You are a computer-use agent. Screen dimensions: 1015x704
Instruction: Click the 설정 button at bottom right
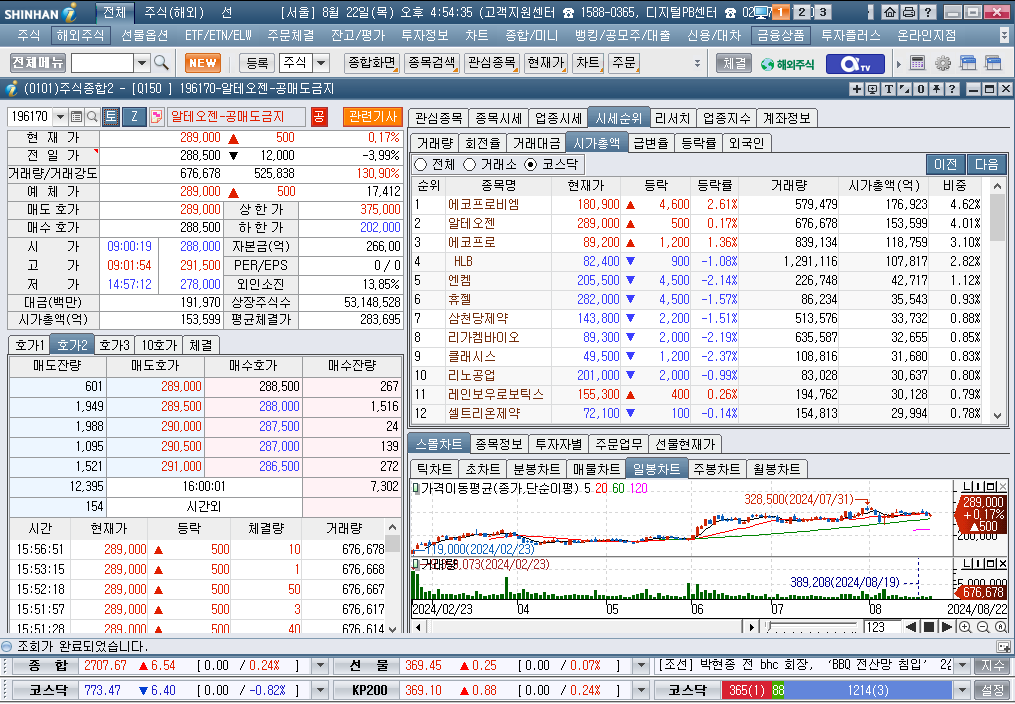pos(993,690)
